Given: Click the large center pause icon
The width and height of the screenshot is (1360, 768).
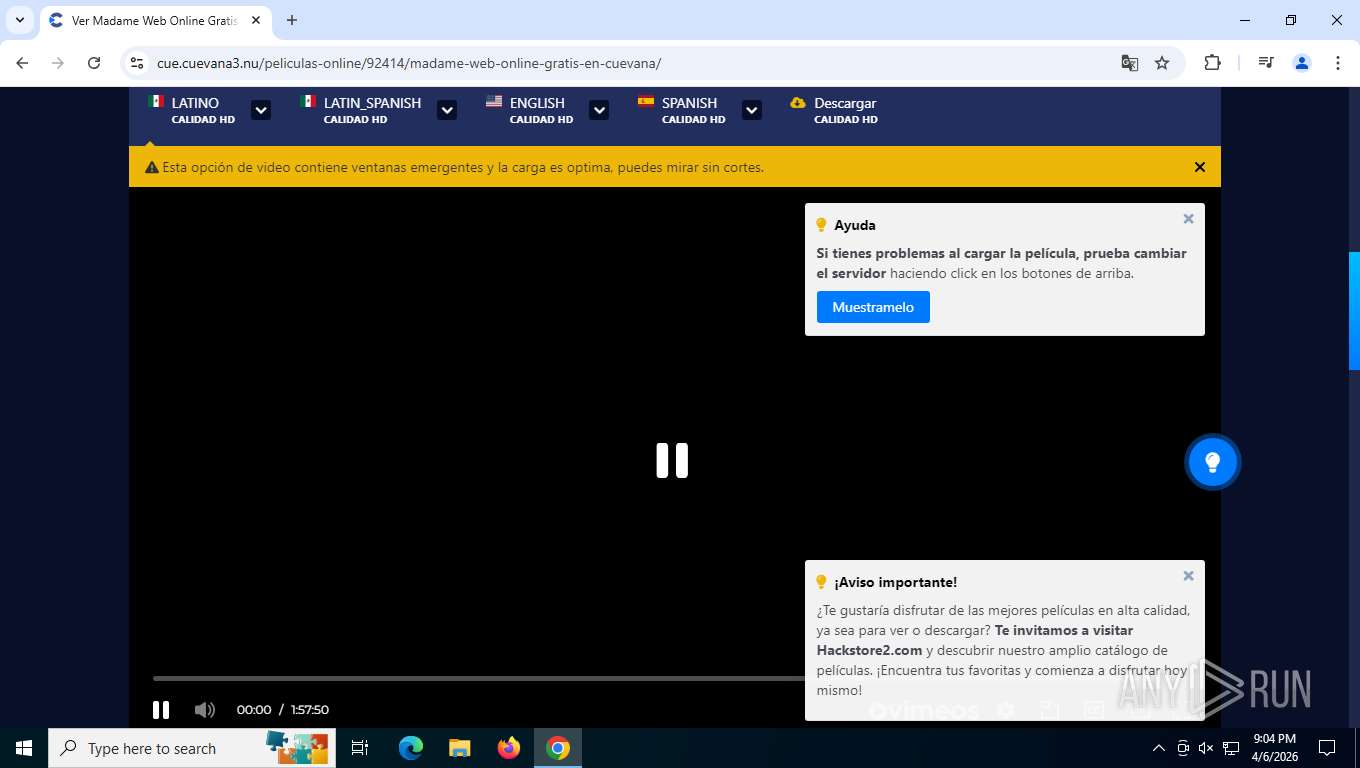Looking at the screenshot, I should pos(672,460).
